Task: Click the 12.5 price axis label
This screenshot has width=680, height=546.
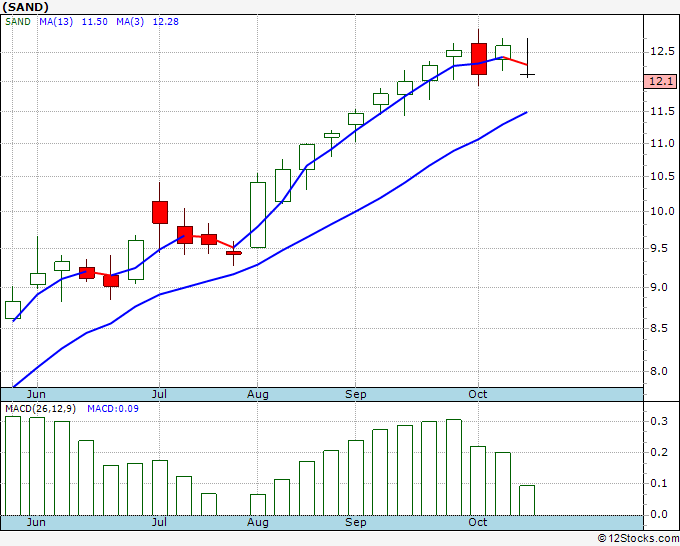Action: 662,52
